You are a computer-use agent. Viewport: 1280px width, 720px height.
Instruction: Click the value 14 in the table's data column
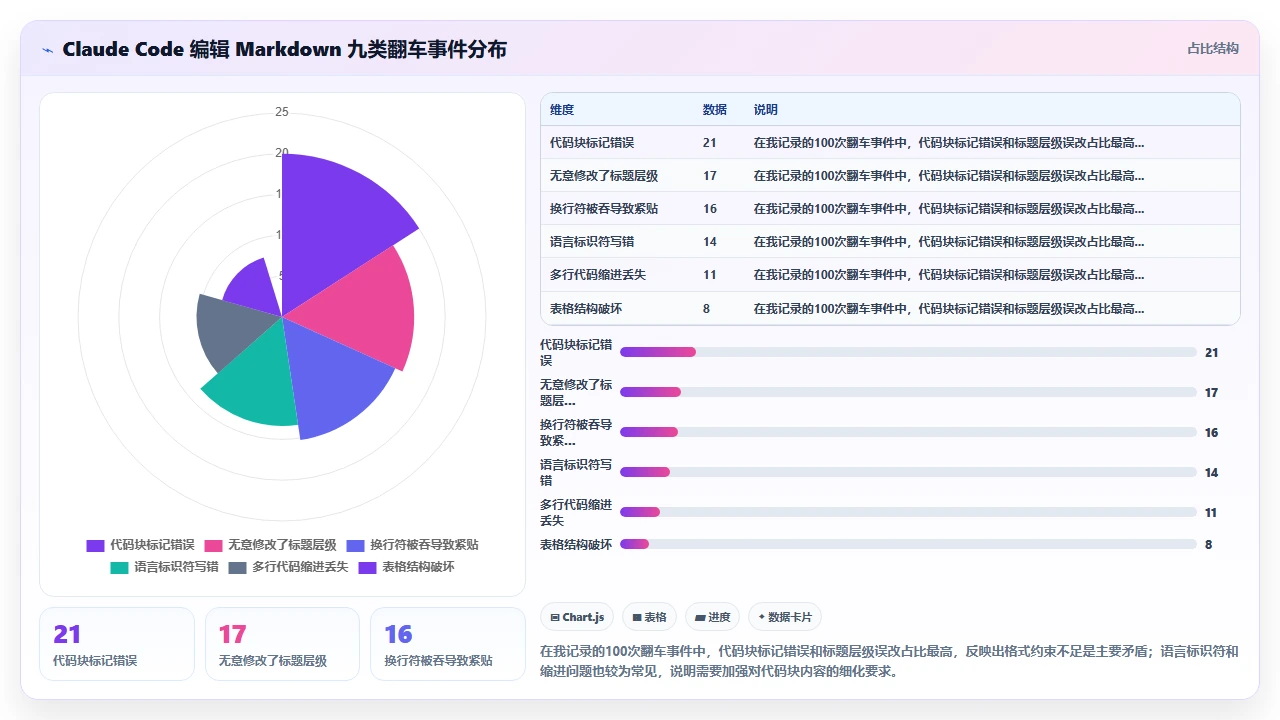[710, 242]
